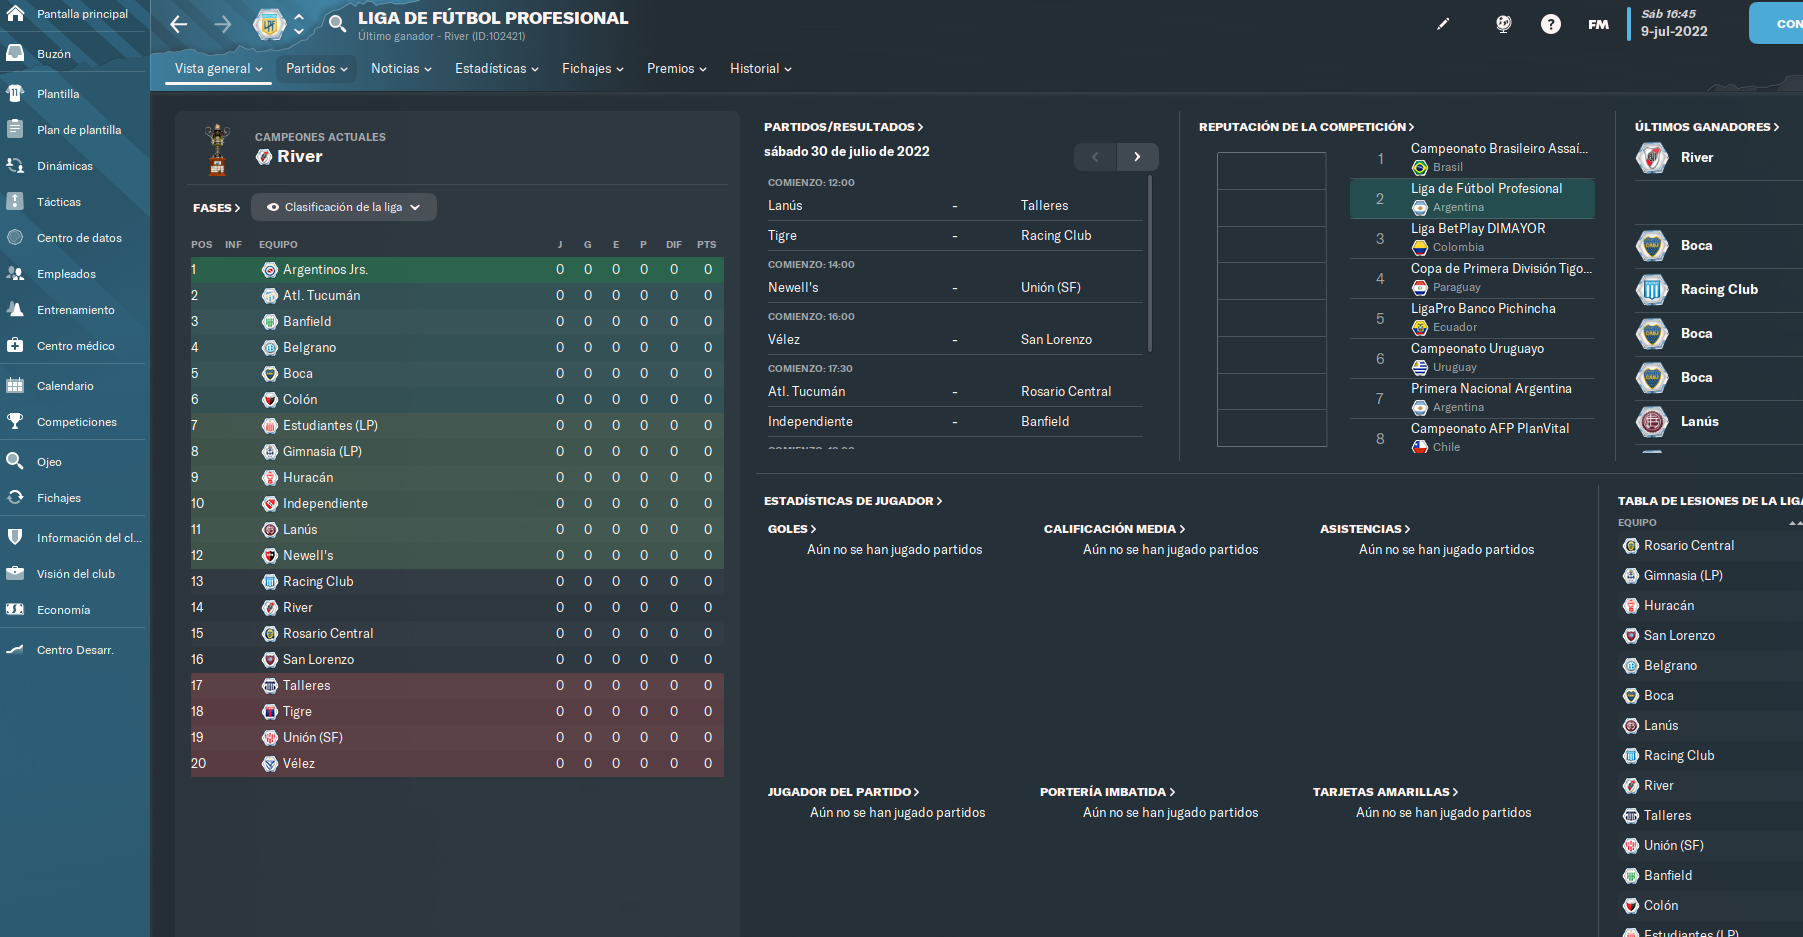Open Plantilla squad icon
The height and width of the screenshot is (937, 1803).
[x=15, y=94]
